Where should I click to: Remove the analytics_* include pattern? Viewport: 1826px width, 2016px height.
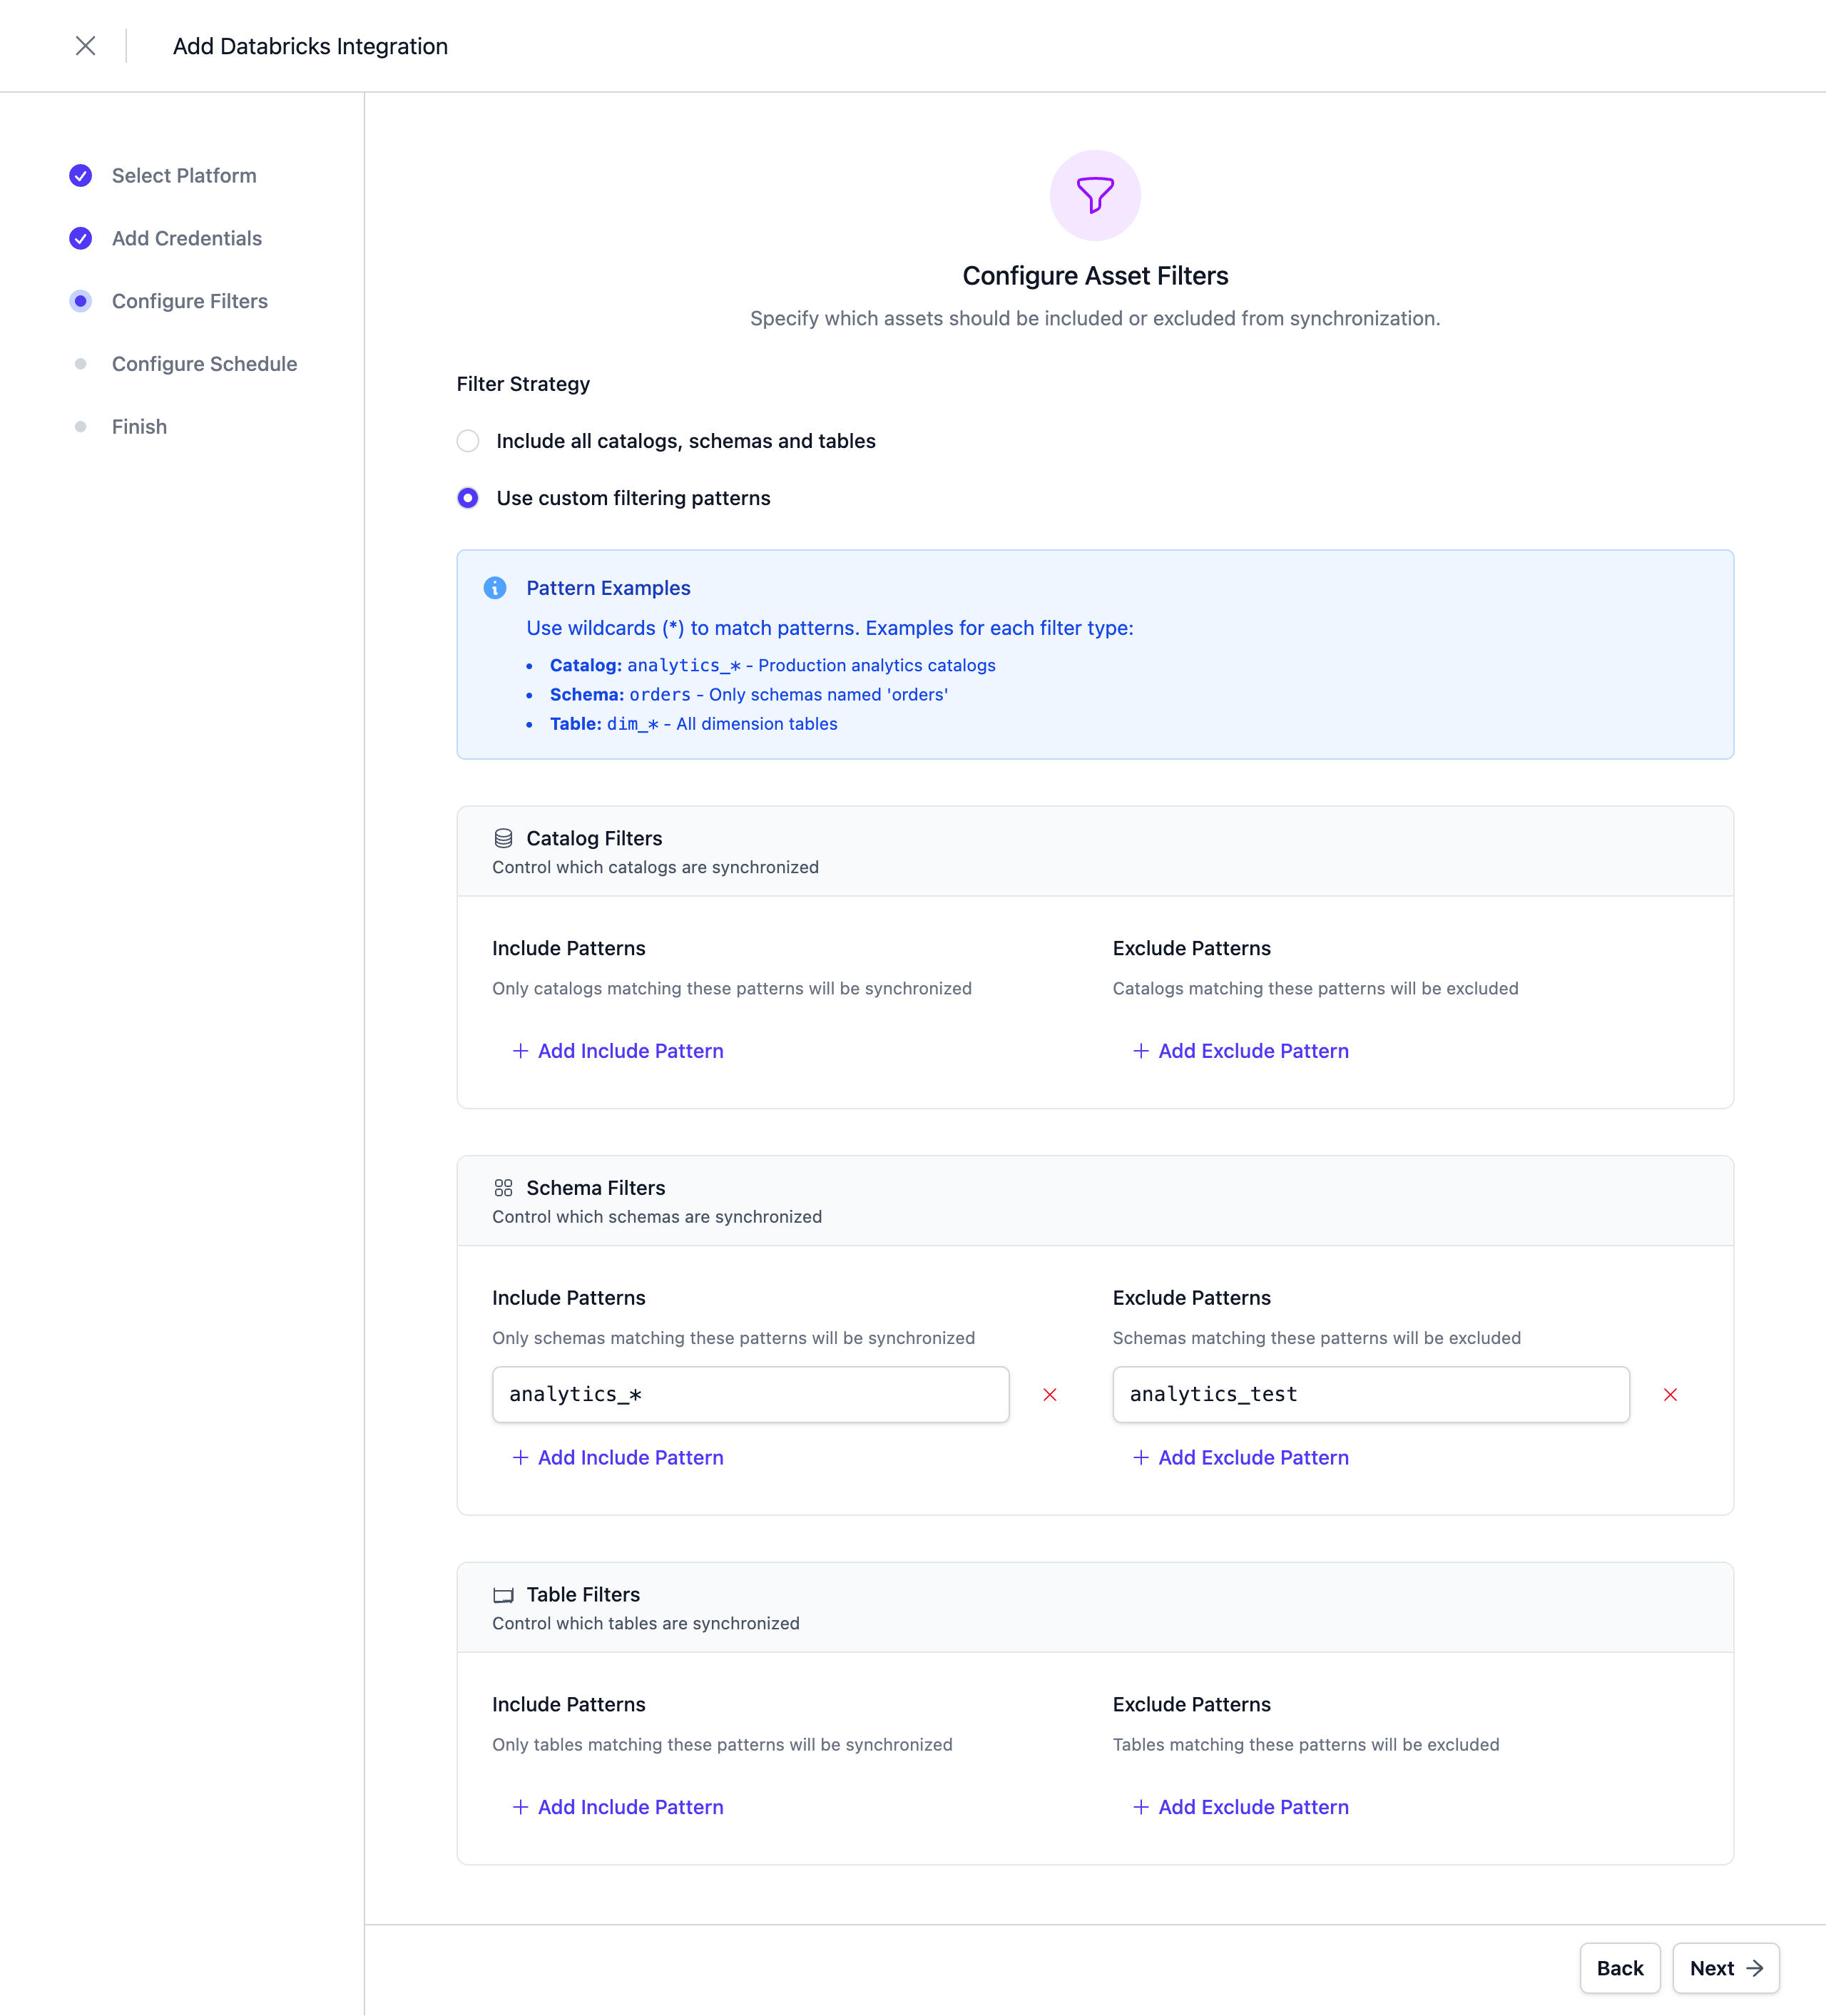click(x=1050, y=1395)
